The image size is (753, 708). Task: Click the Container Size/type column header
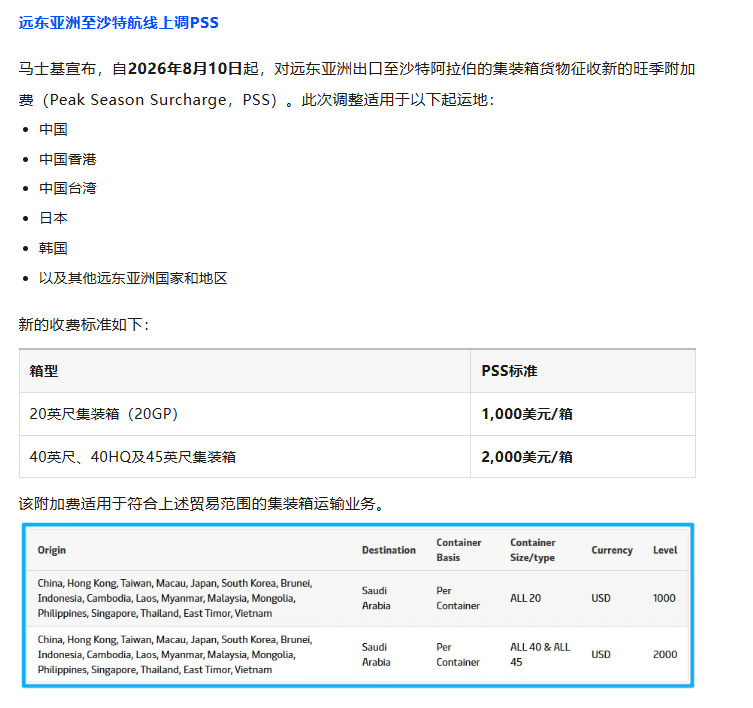(x=533, y=550)
